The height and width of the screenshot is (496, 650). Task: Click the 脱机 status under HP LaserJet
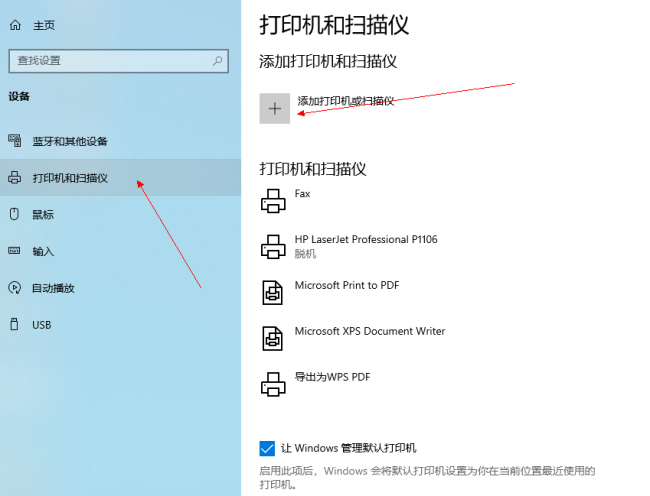pos(306,254)
